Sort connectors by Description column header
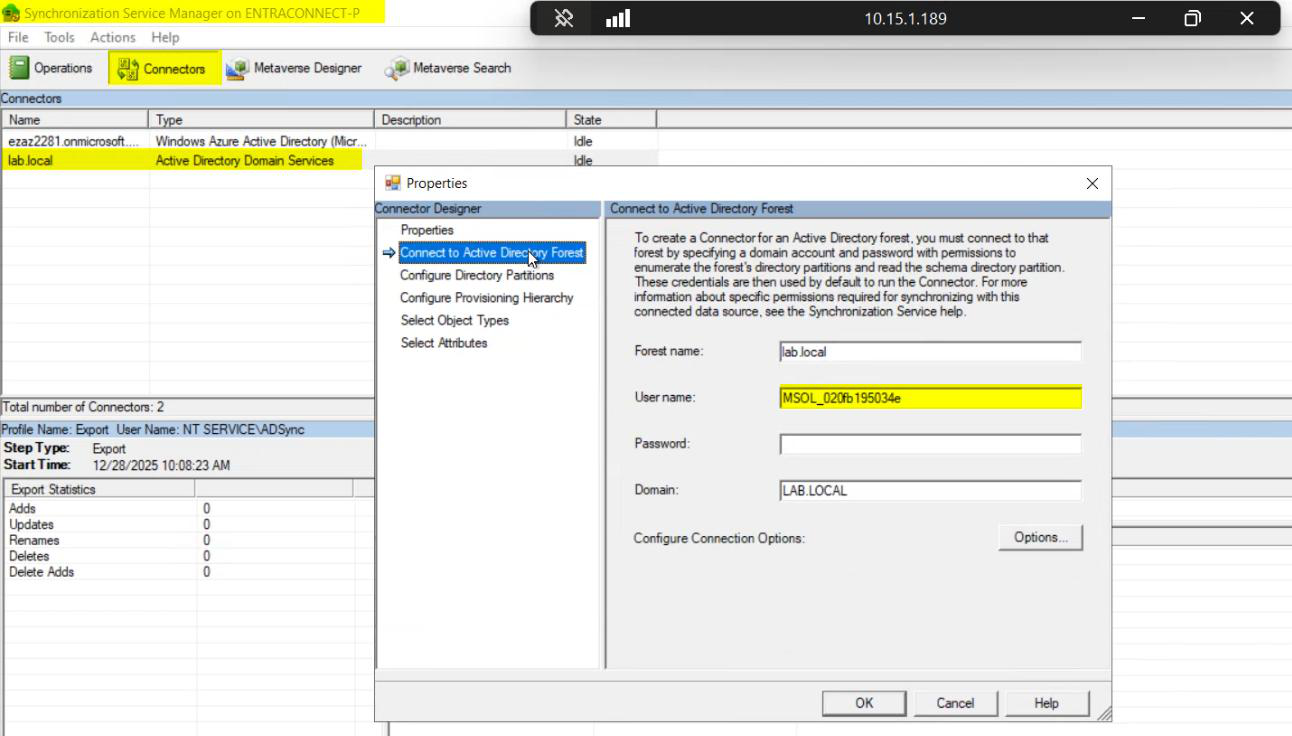Image resolution: width=1292 pixels, height=736 pixels. pos(470,120)
